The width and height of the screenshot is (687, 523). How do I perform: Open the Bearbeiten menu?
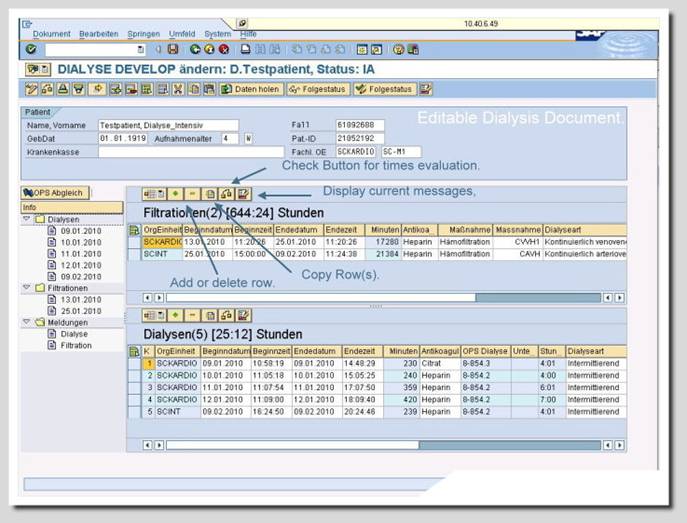[x=98, y=33]
